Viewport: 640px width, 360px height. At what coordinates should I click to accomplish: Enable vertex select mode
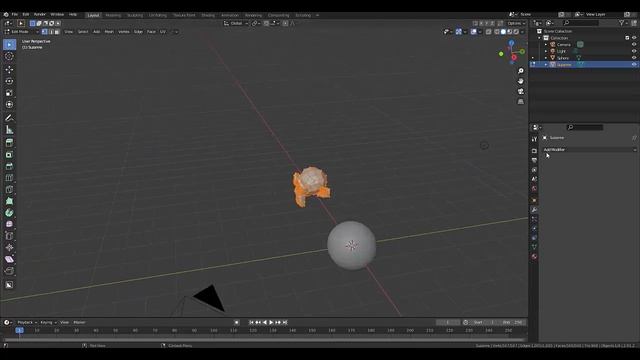pyautogui.click(x=44, y=31)
